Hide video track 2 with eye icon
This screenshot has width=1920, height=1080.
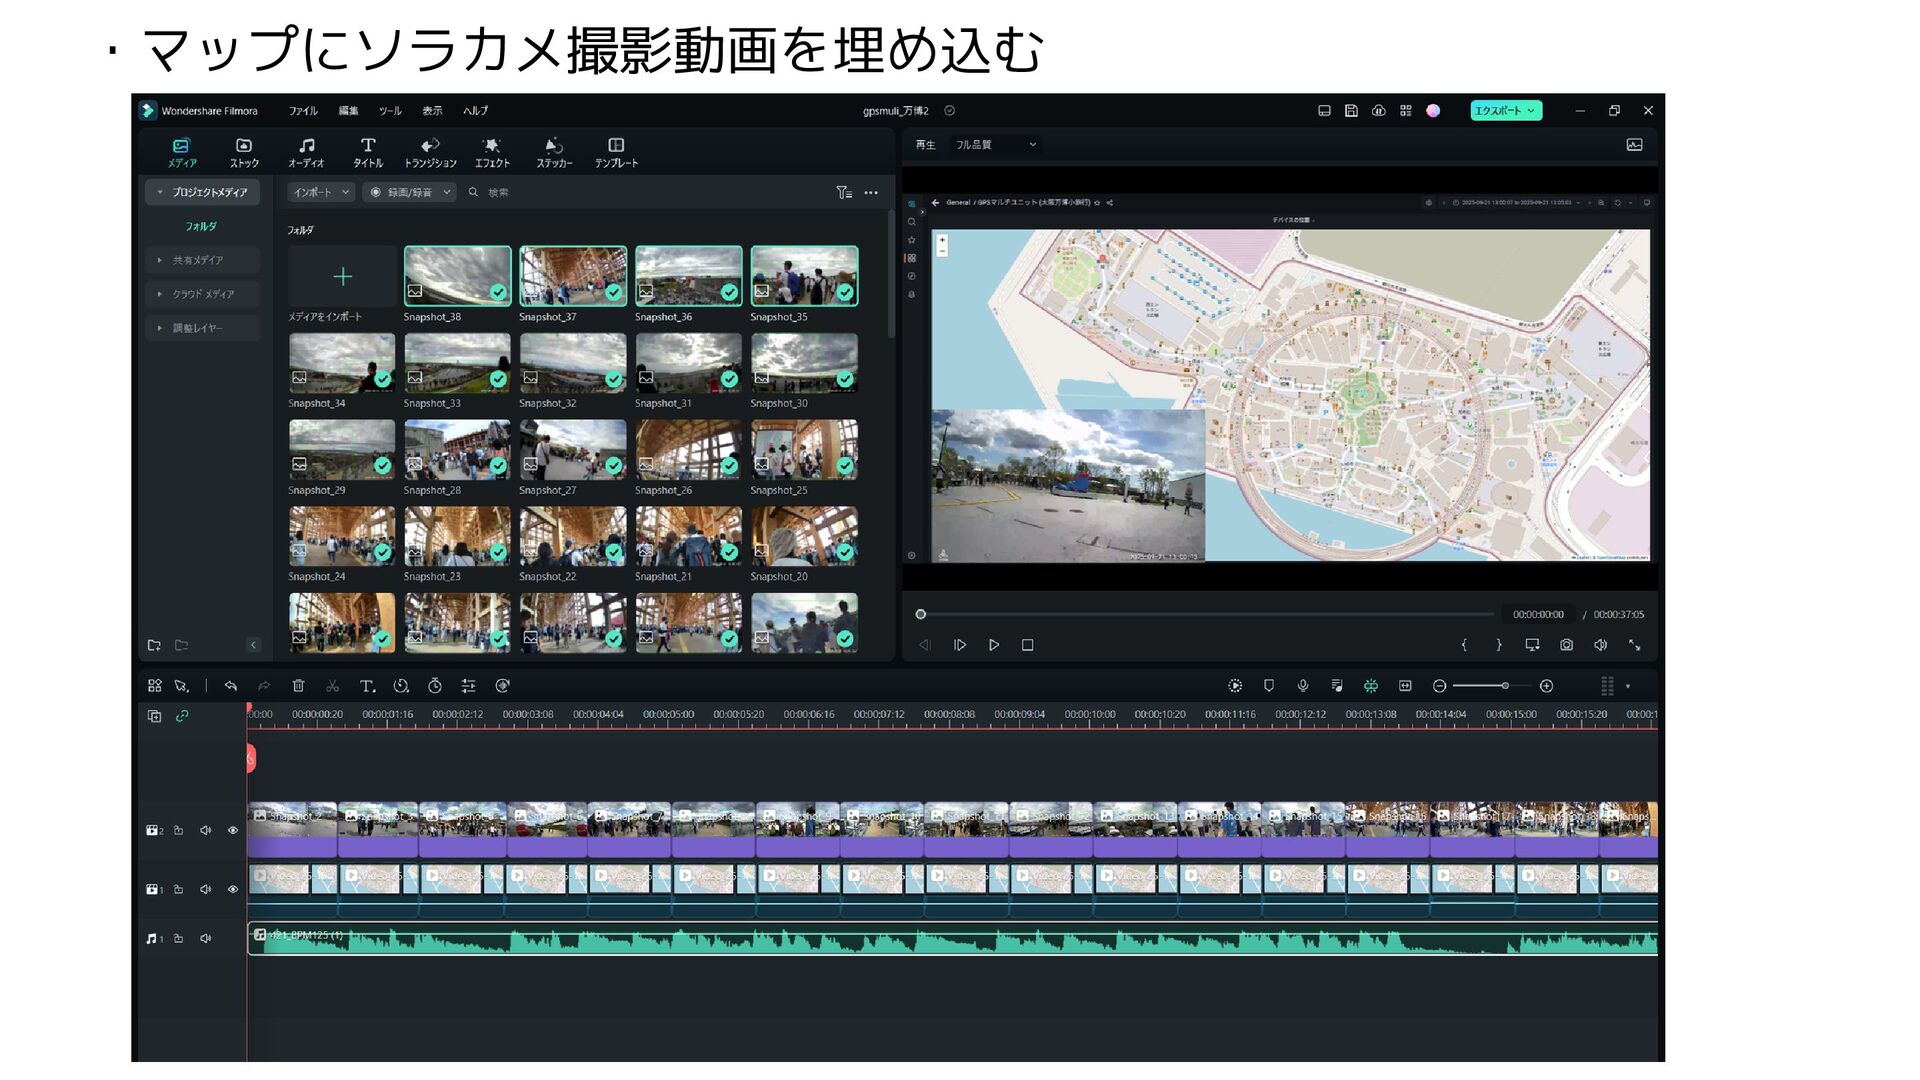tap(233, 830)
